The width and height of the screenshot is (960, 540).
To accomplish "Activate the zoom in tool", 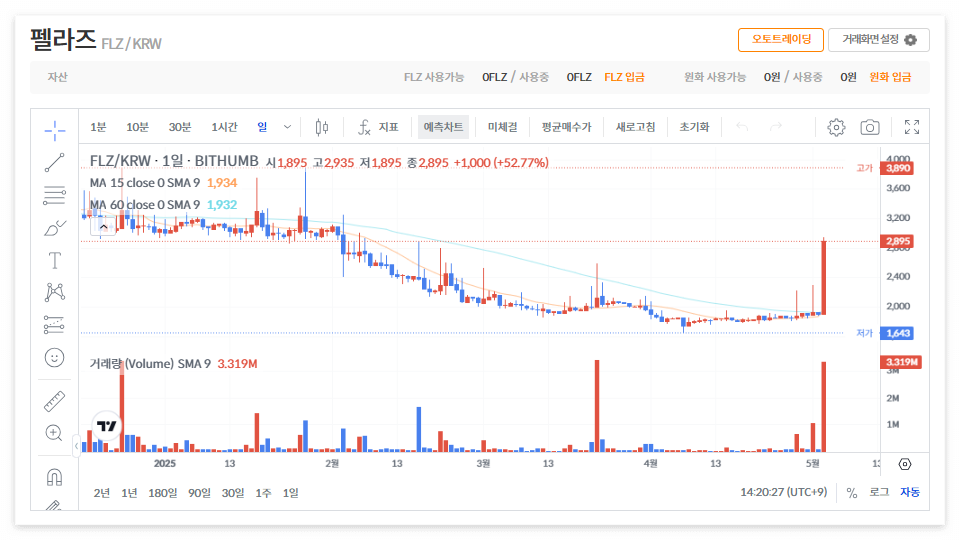I will [54, 433].
